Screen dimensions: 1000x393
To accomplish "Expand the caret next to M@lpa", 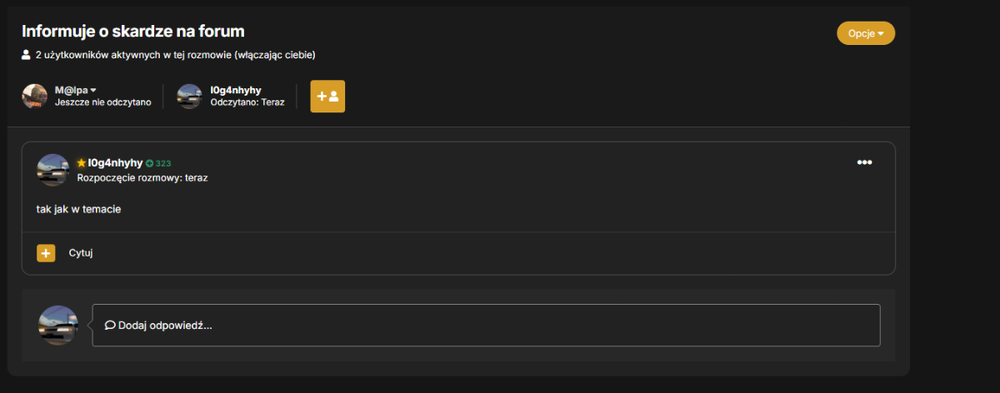I will [x=93, y=91].
